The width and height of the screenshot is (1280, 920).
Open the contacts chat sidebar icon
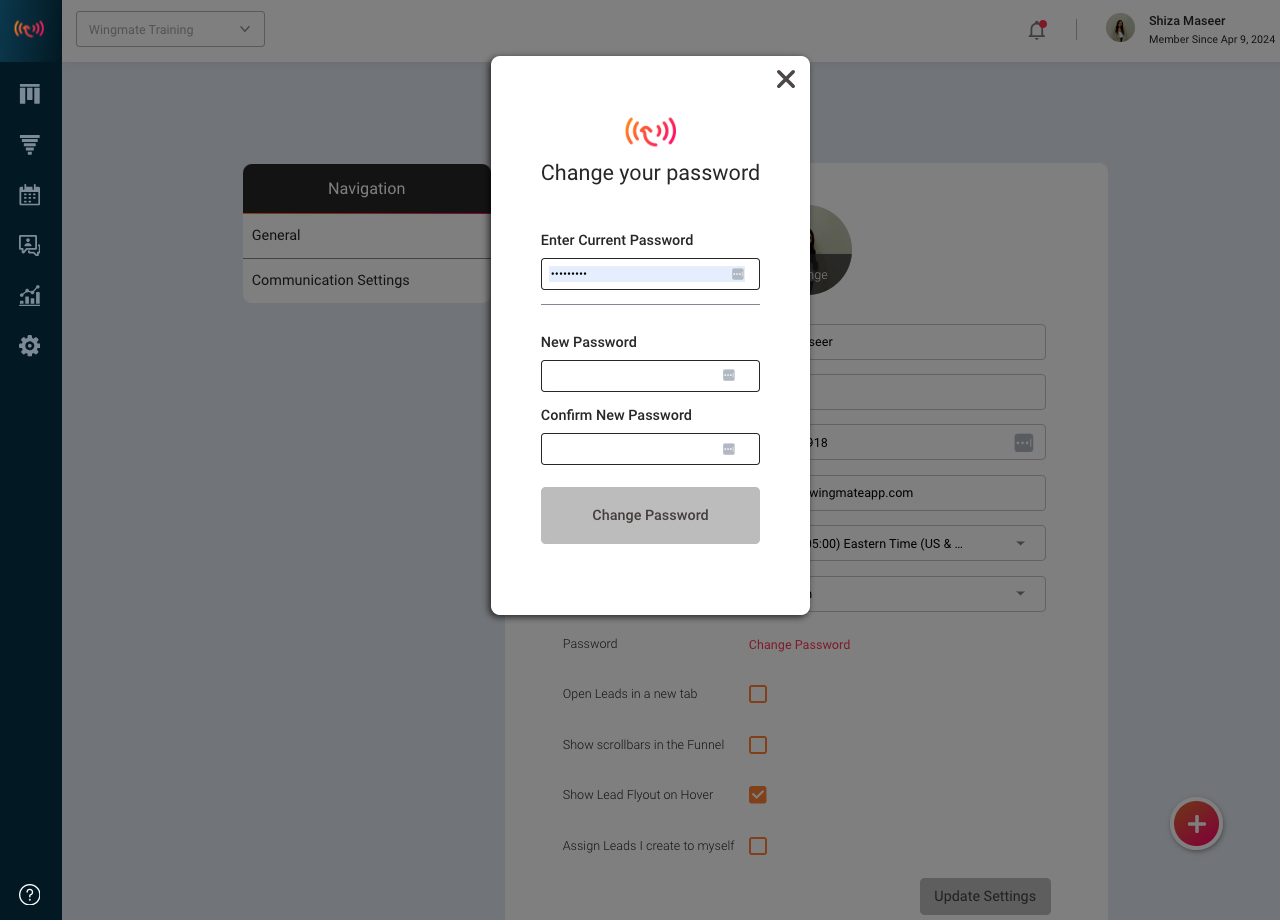[30, 245]
